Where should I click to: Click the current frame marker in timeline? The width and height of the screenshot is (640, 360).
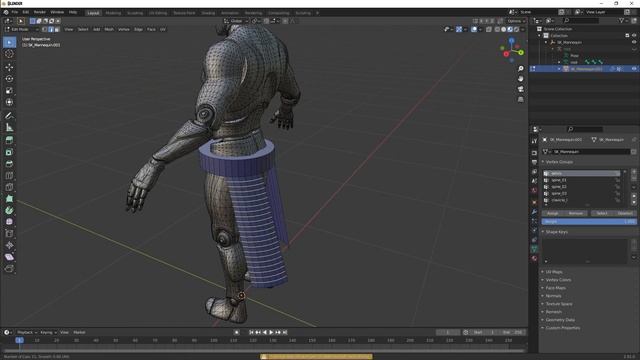(19, 340)
